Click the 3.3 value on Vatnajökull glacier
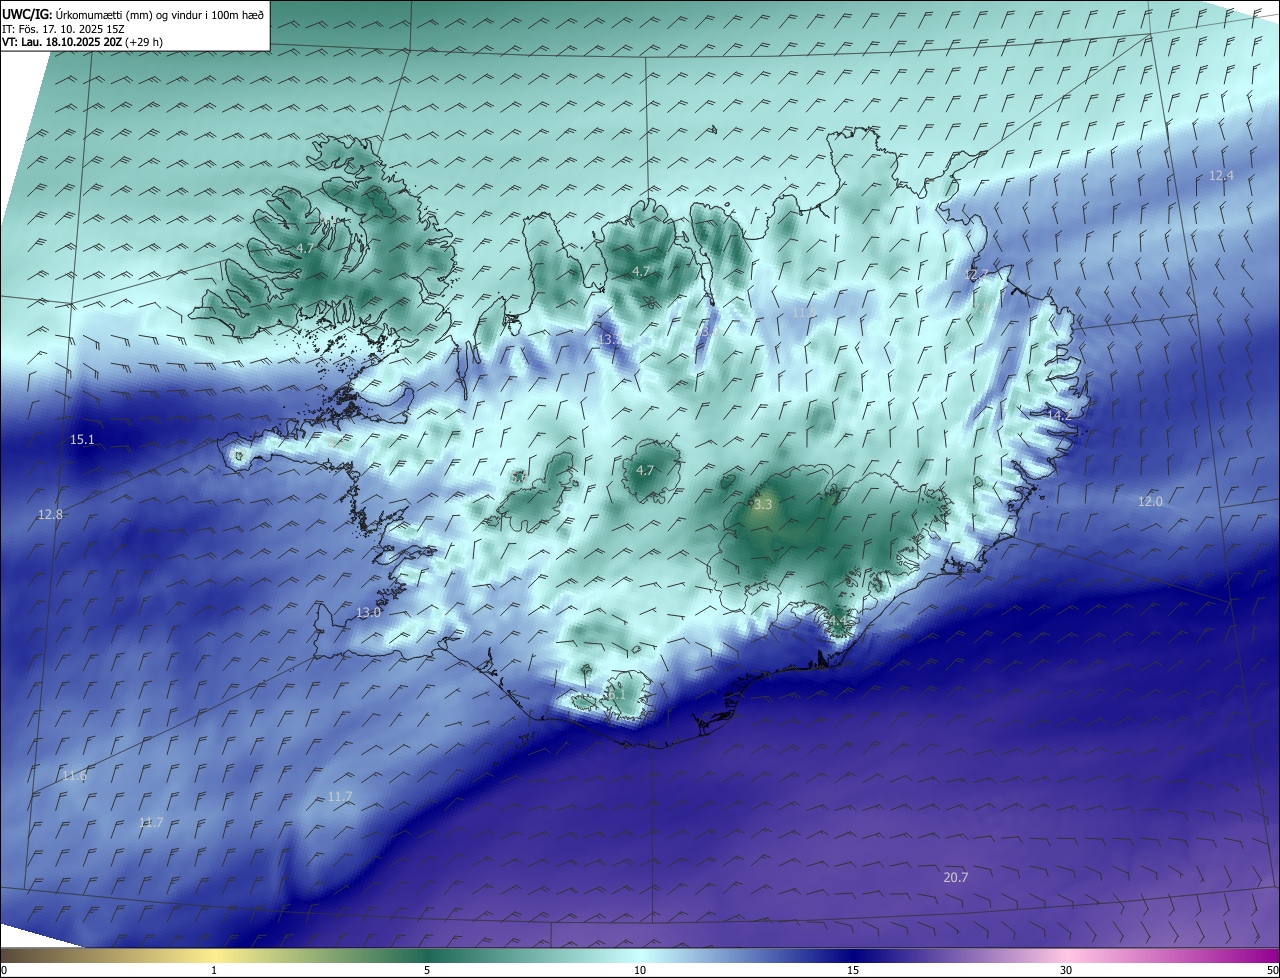The width and height of the screenshot is (1280, 978). pos(763,505)
